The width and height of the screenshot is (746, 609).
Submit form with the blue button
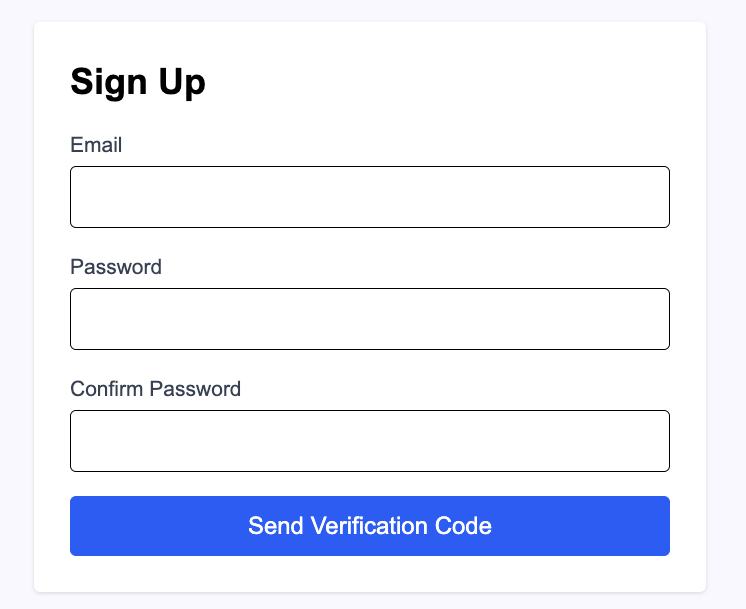tap(369, 526)
